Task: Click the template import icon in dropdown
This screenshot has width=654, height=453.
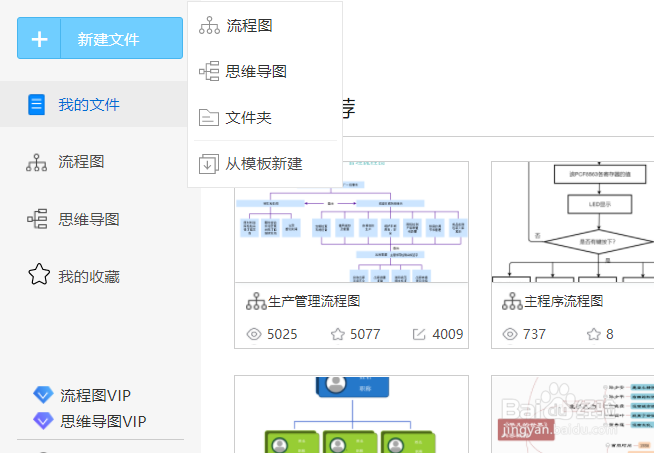Action: tap(209, 164)
